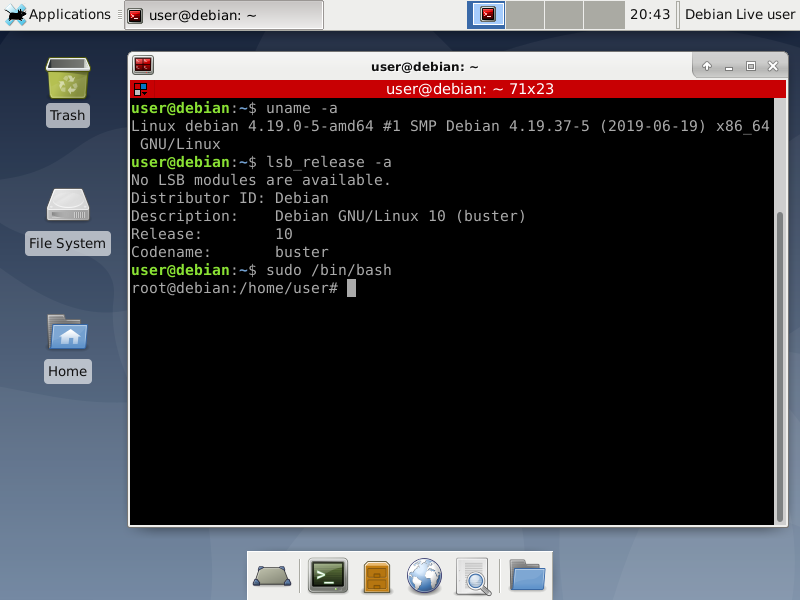Image resolution: width=800 pixels, height=600 pixels.
Task: Switch to the second workspace
Action: tap(525, 15)
